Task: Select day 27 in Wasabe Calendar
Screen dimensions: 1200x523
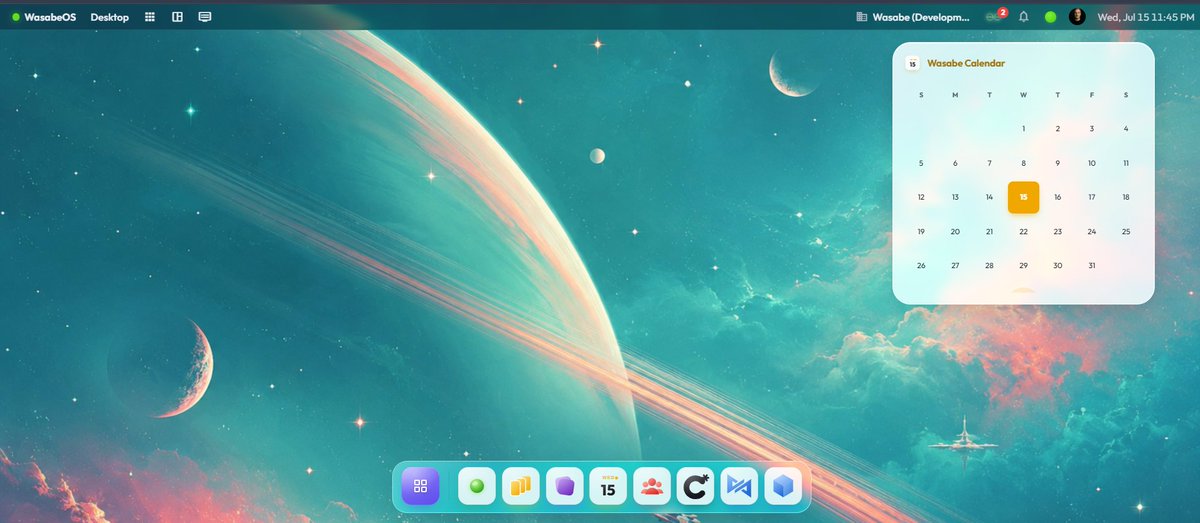Action: point(955,265)
